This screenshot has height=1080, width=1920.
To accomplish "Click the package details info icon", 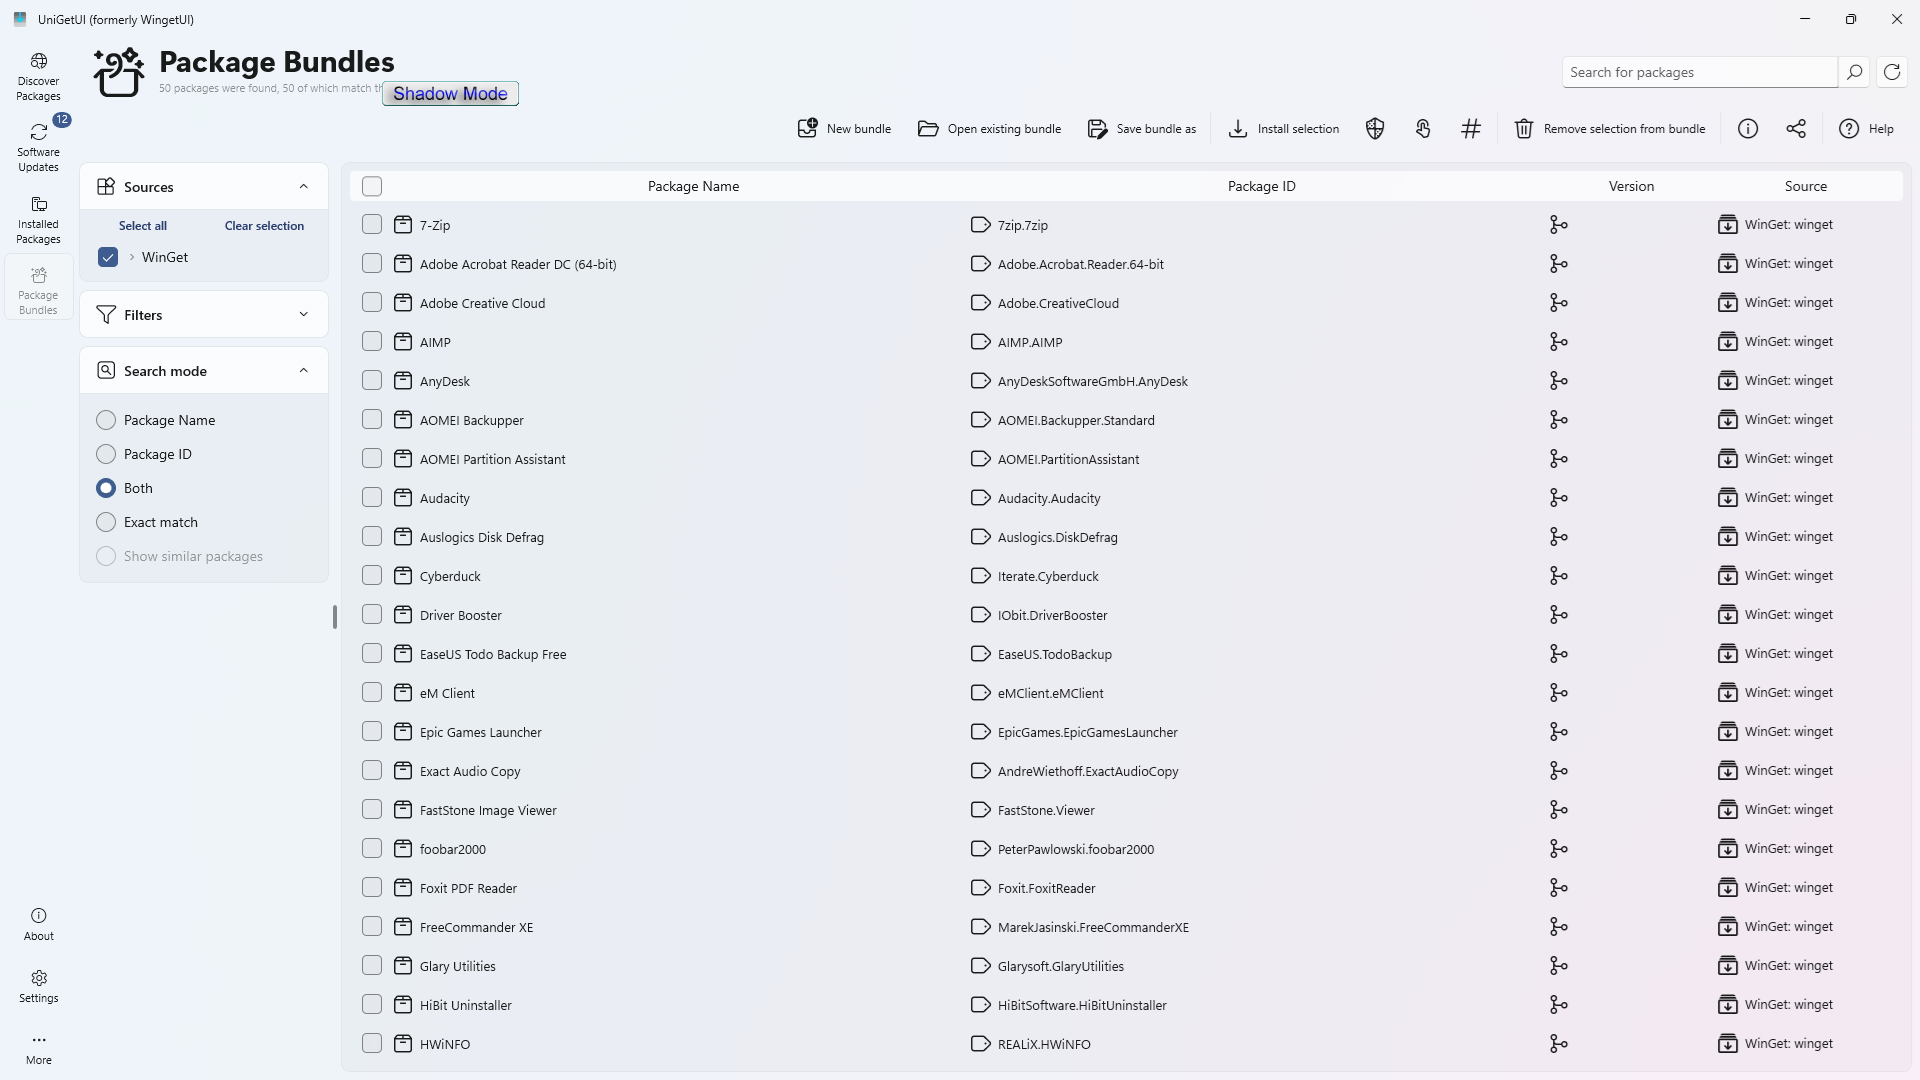I will pyautogui.click(x=1748, y=129).
